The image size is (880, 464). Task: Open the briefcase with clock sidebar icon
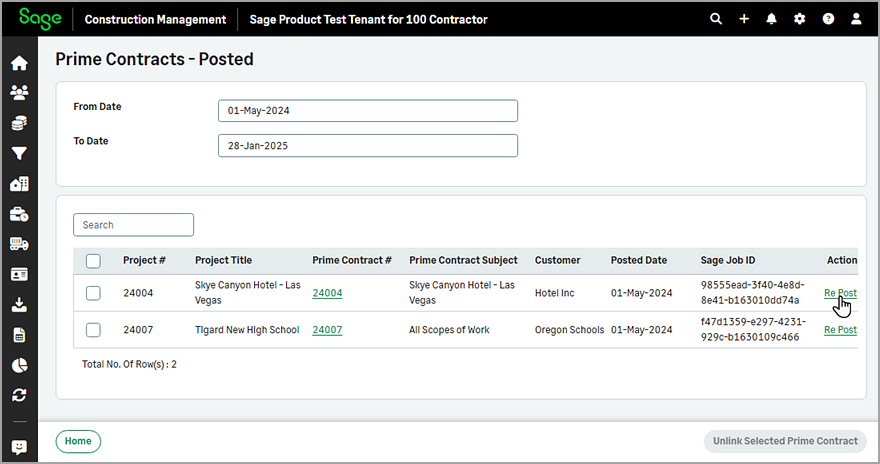coord(19,214)
